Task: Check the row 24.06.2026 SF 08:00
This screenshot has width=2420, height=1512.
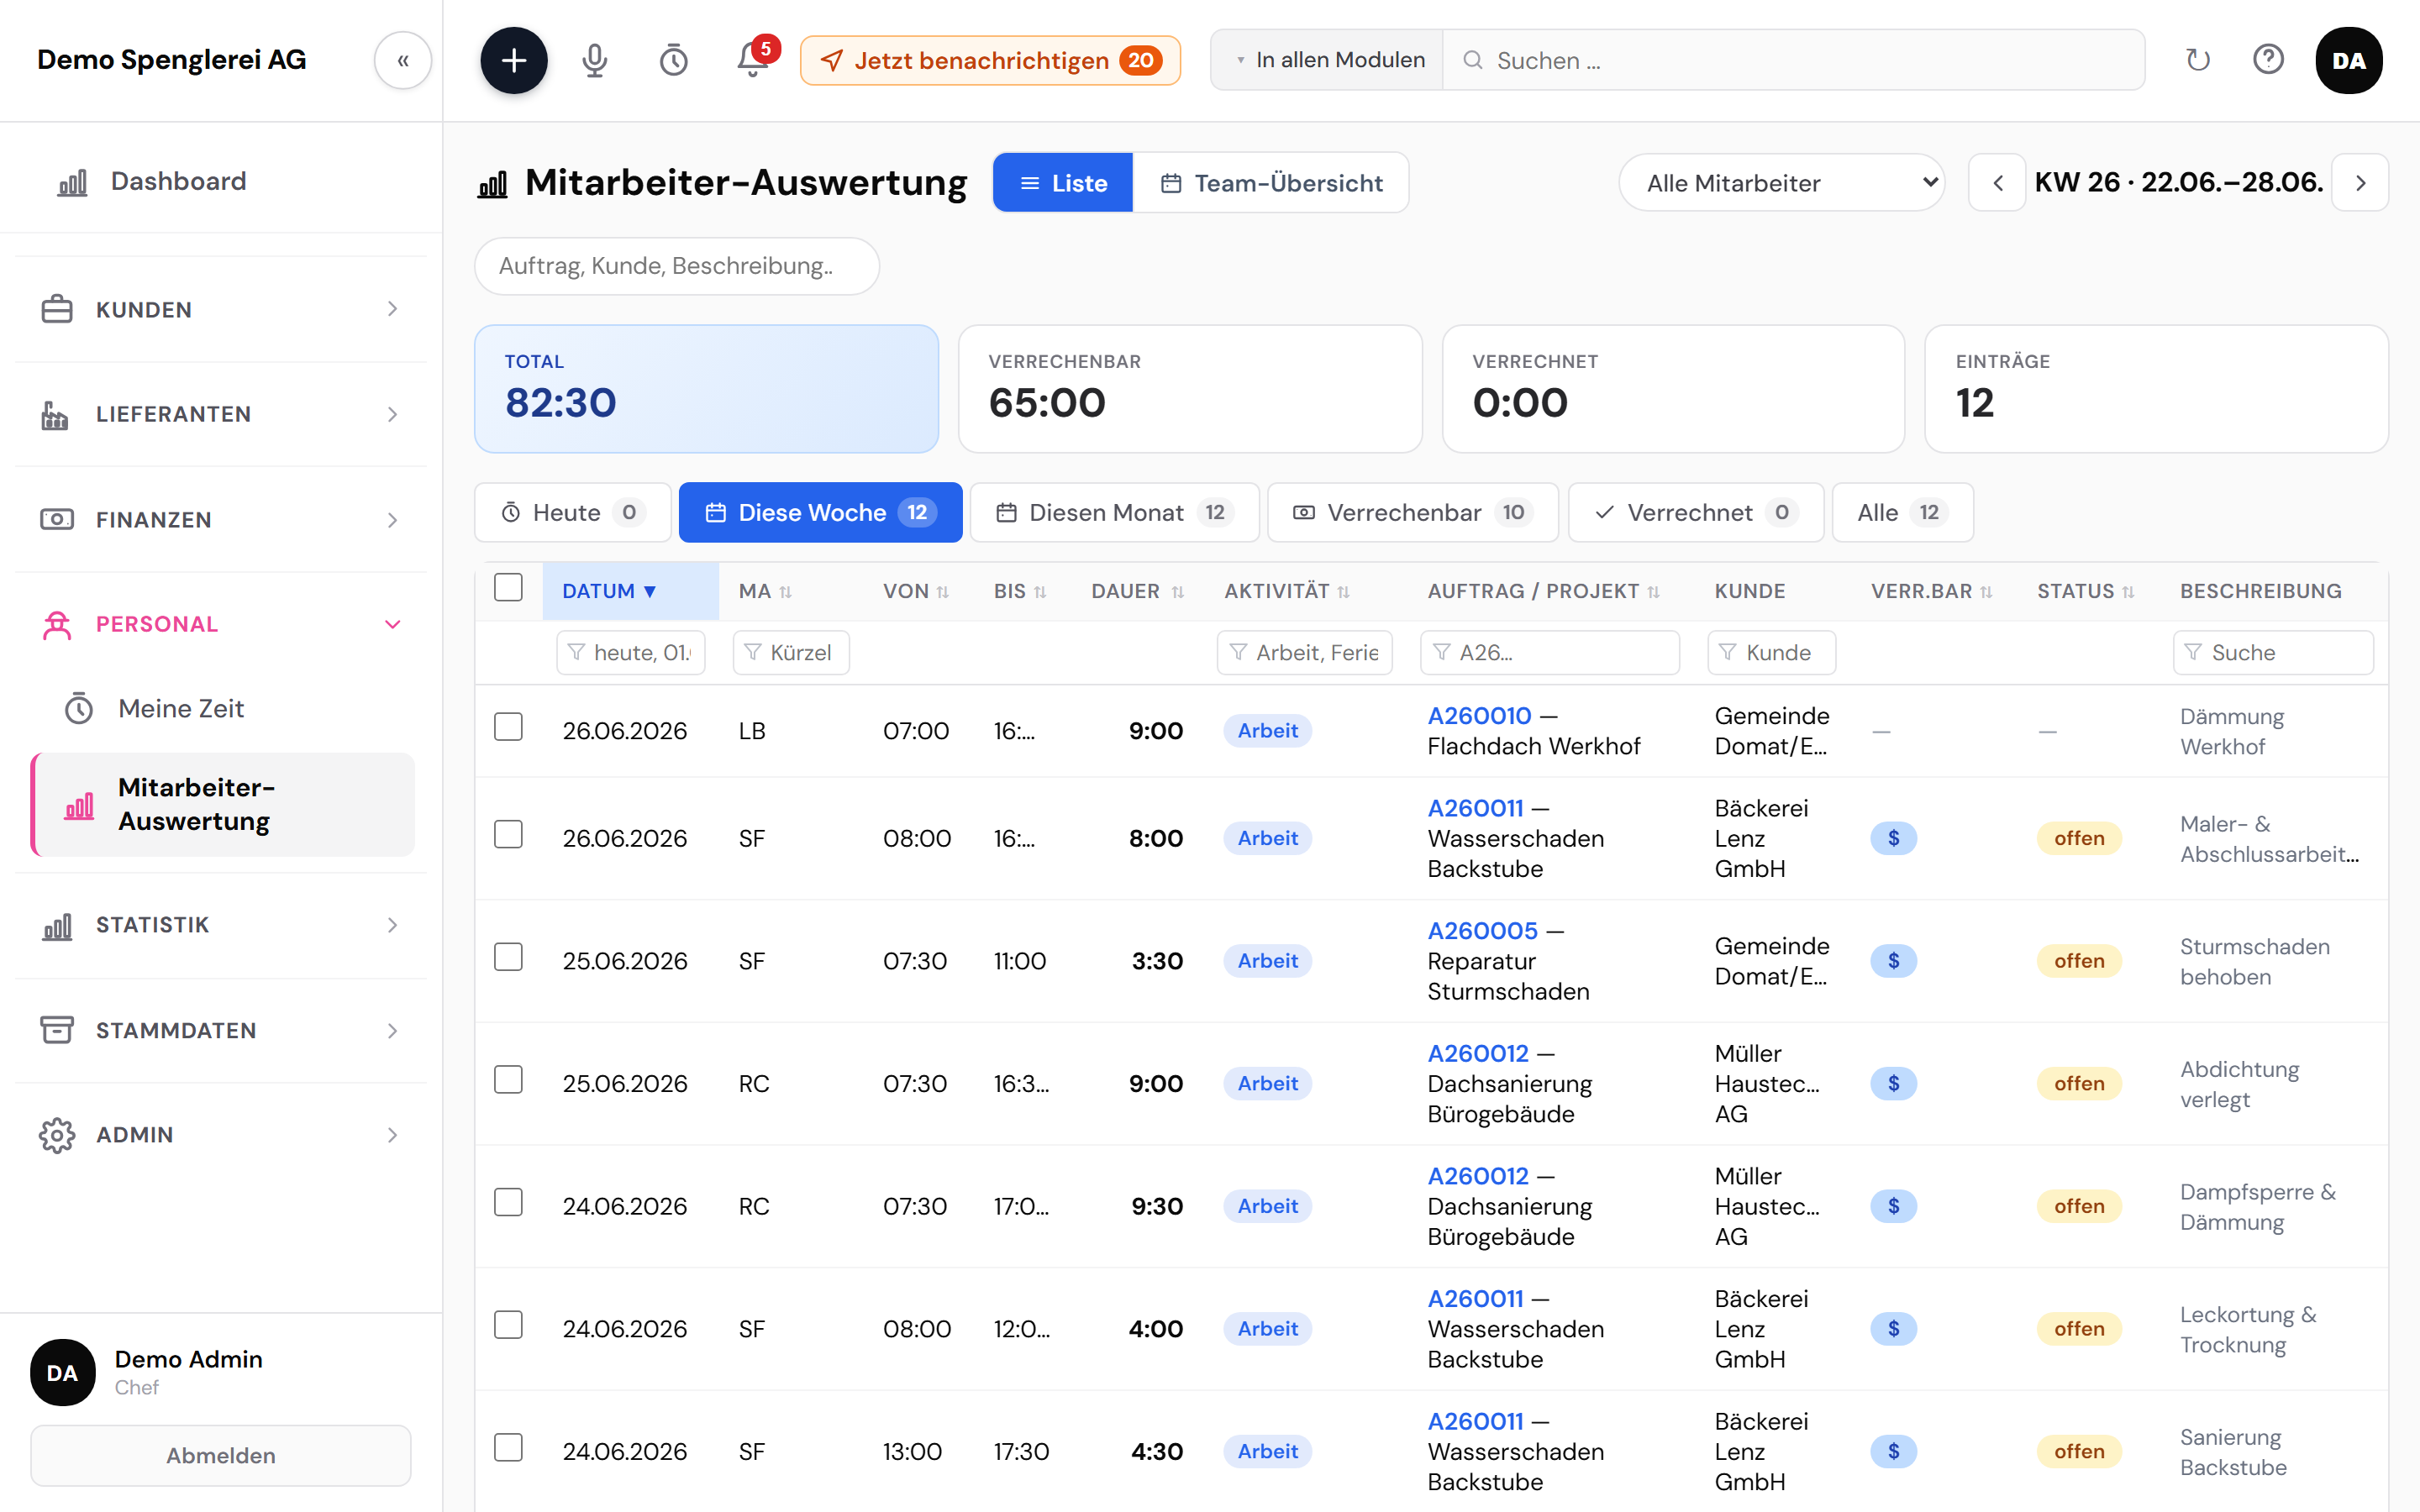Action: pyautogui.click(x=508, y=1325)
